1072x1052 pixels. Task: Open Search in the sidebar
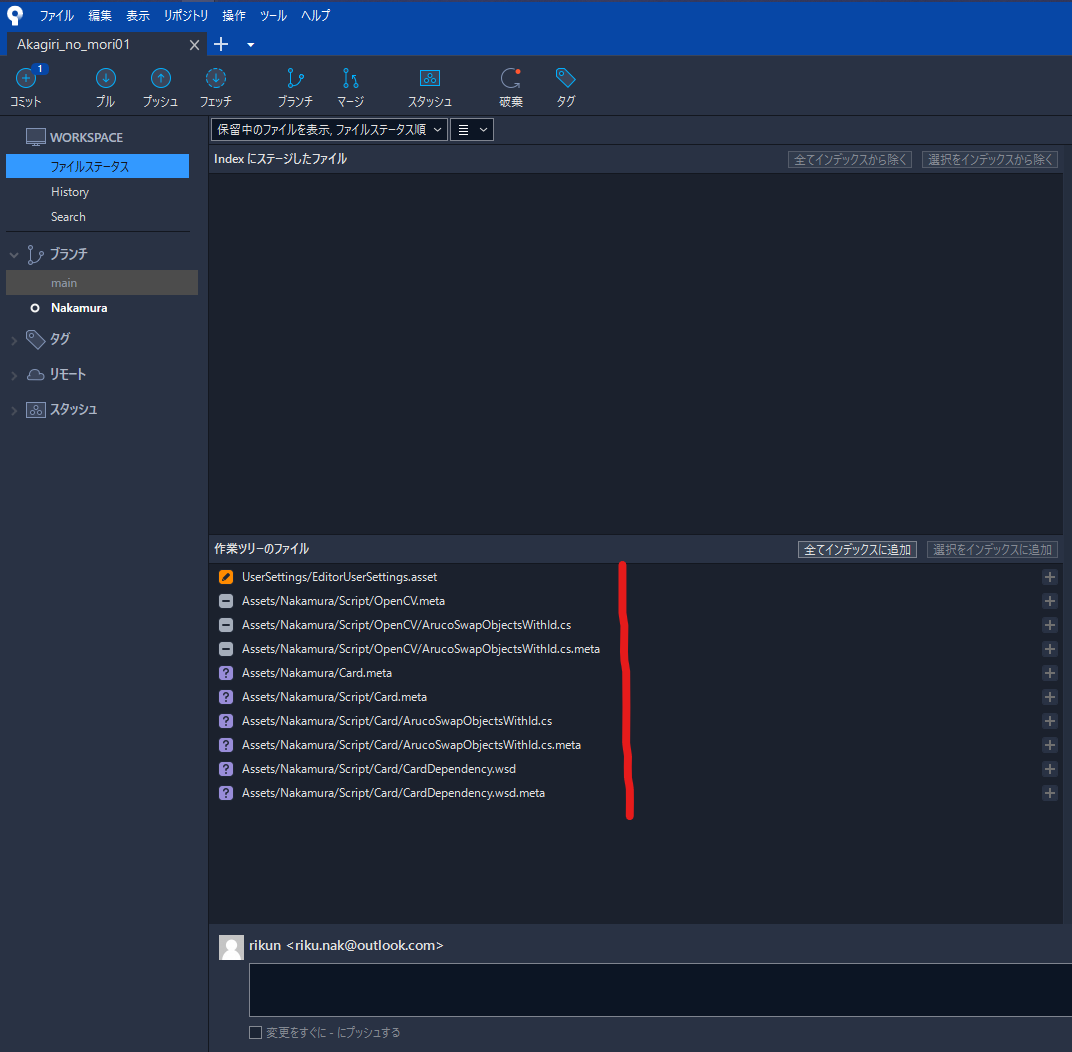point(68,217)
